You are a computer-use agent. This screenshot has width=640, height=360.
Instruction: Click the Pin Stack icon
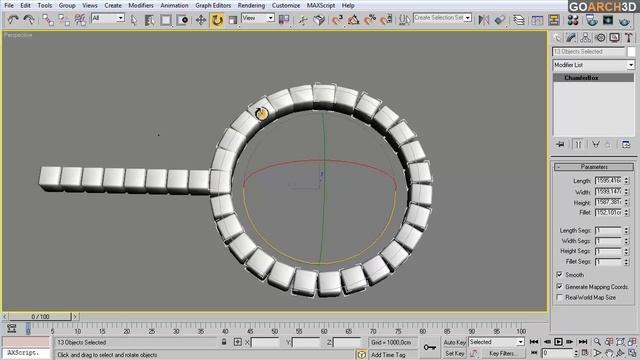coord(561,144)
